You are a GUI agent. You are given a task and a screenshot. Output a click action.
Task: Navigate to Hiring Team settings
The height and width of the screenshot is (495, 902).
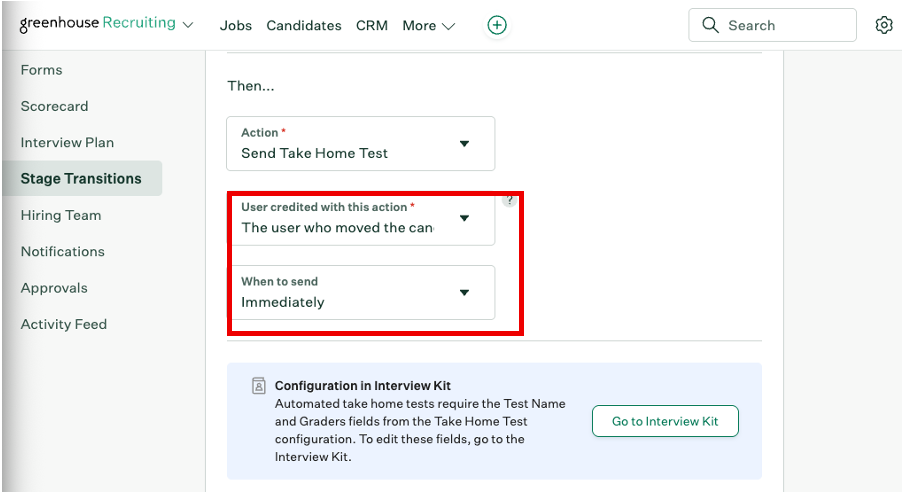click(61, 215)
